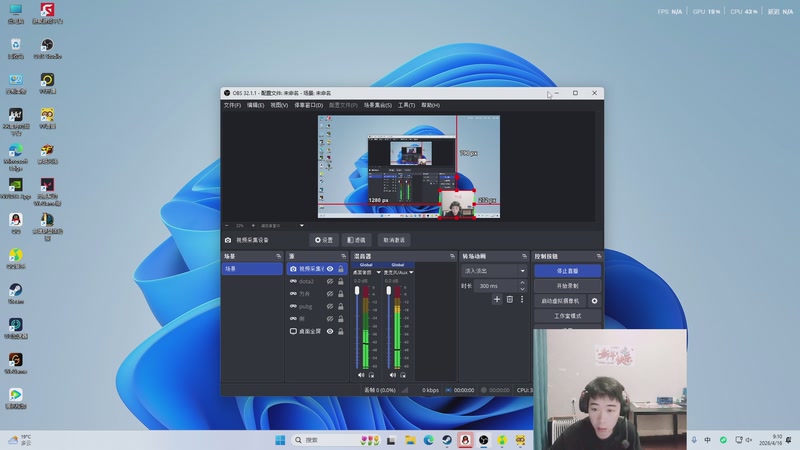Toggle monitoring headphones for 麦克风/Aux

click(403, 375)
